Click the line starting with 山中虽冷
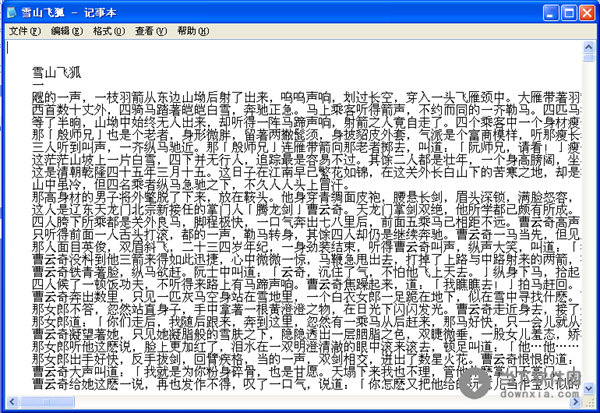The height and width of the screenshot is (413, 600). click(191, 185)
